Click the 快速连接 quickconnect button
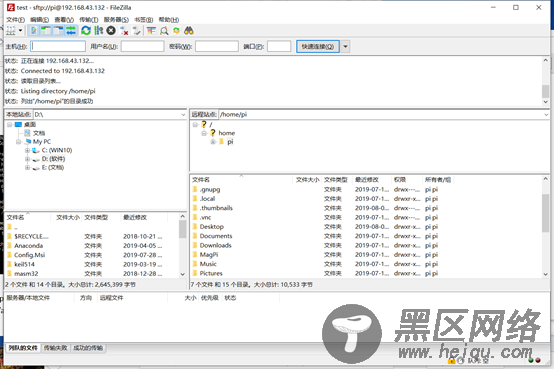554x369 pixels. tap(318, 46)
